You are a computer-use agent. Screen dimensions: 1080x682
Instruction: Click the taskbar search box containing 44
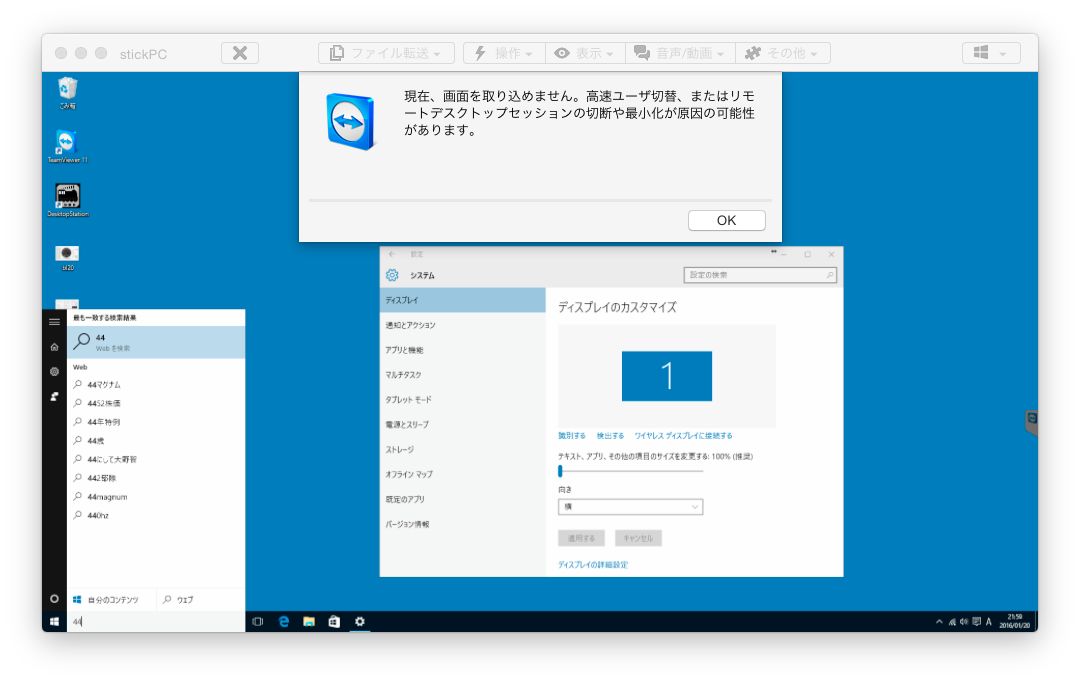click(156, 621)
